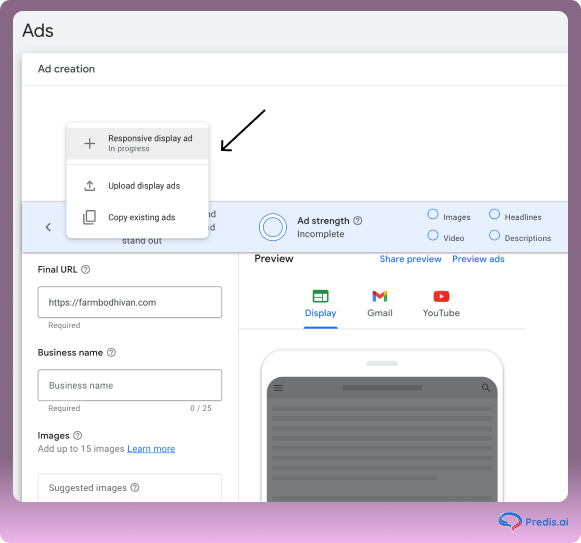Click the back chevron in the blue bar

click(48, 227)
